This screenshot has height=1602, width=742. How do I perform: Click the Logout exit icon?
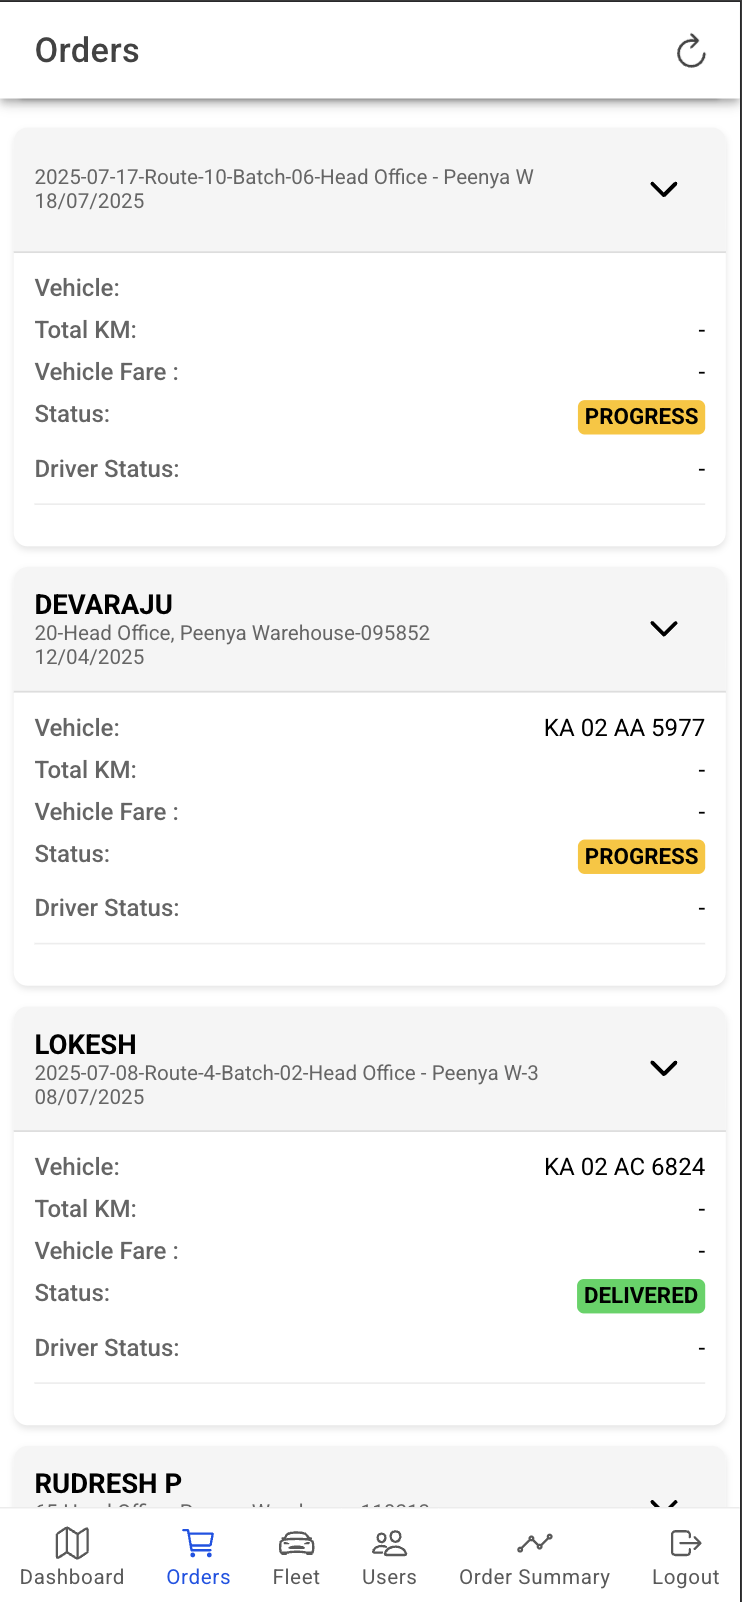tap(686, 1543)
